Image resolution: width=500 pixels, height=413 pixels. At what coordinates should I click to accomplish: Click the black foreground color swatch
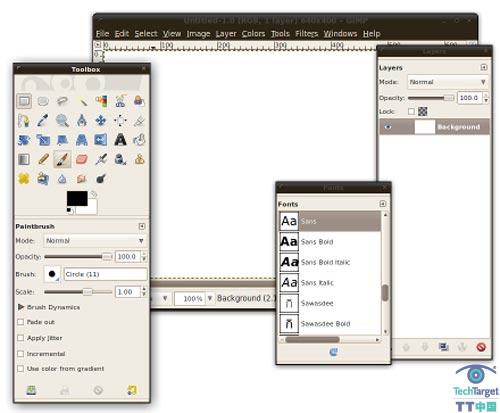point(77,198)
